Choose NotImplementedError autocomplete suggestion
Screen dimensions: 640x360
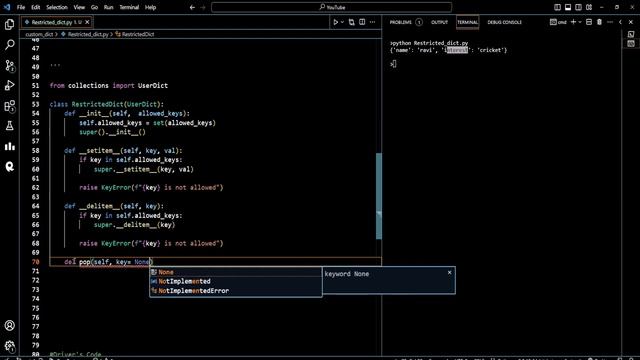tap(236, 291)
